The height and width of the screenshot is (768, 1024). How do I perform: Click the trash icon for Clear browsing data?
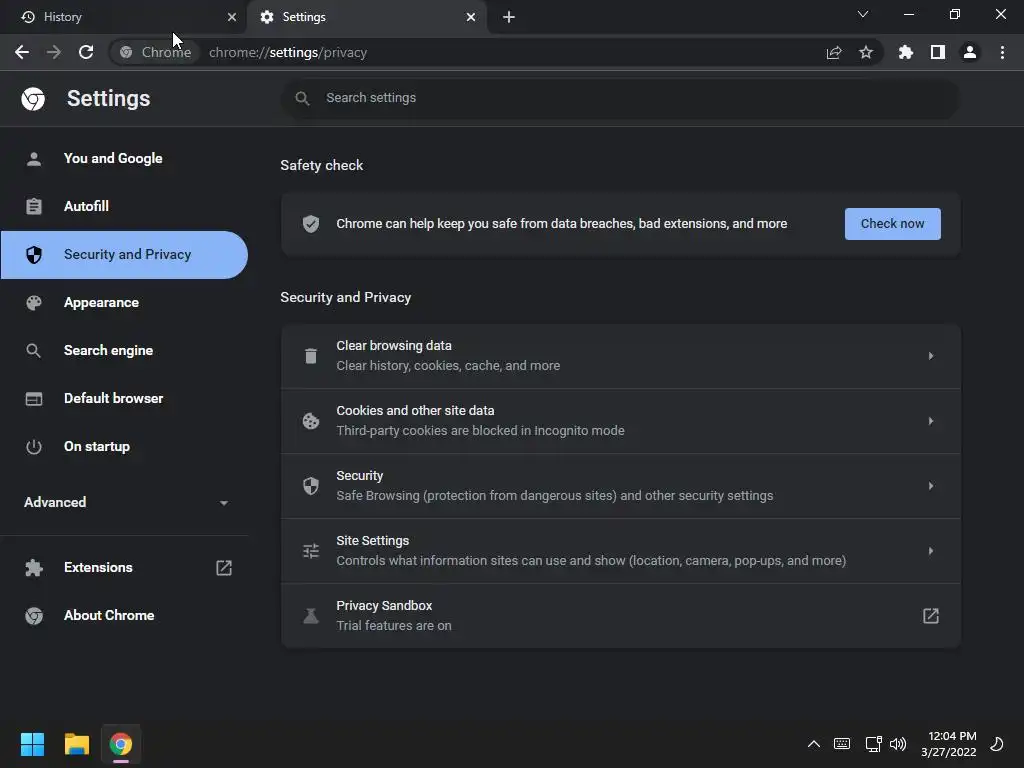(x=311, y=356)
